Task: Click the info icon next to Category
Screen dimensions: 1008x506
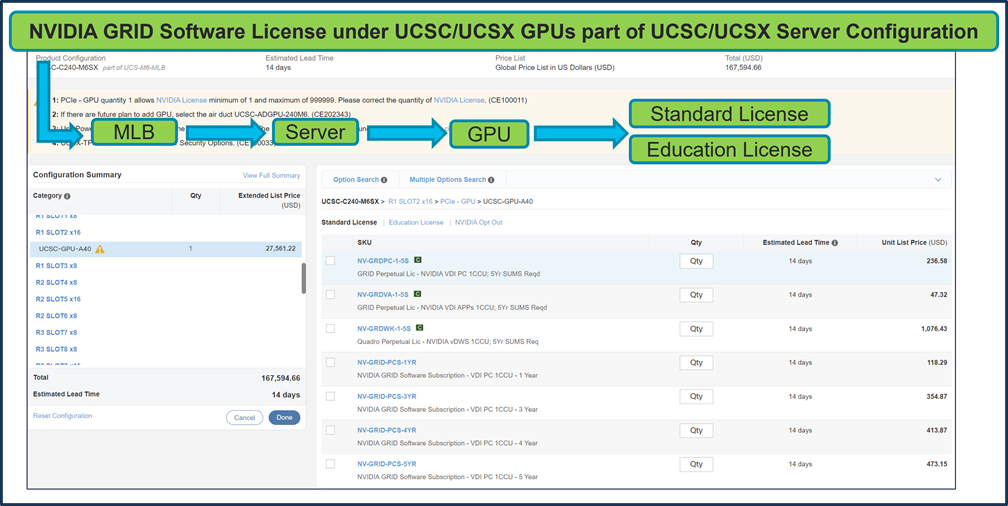Action: point(67,197)
